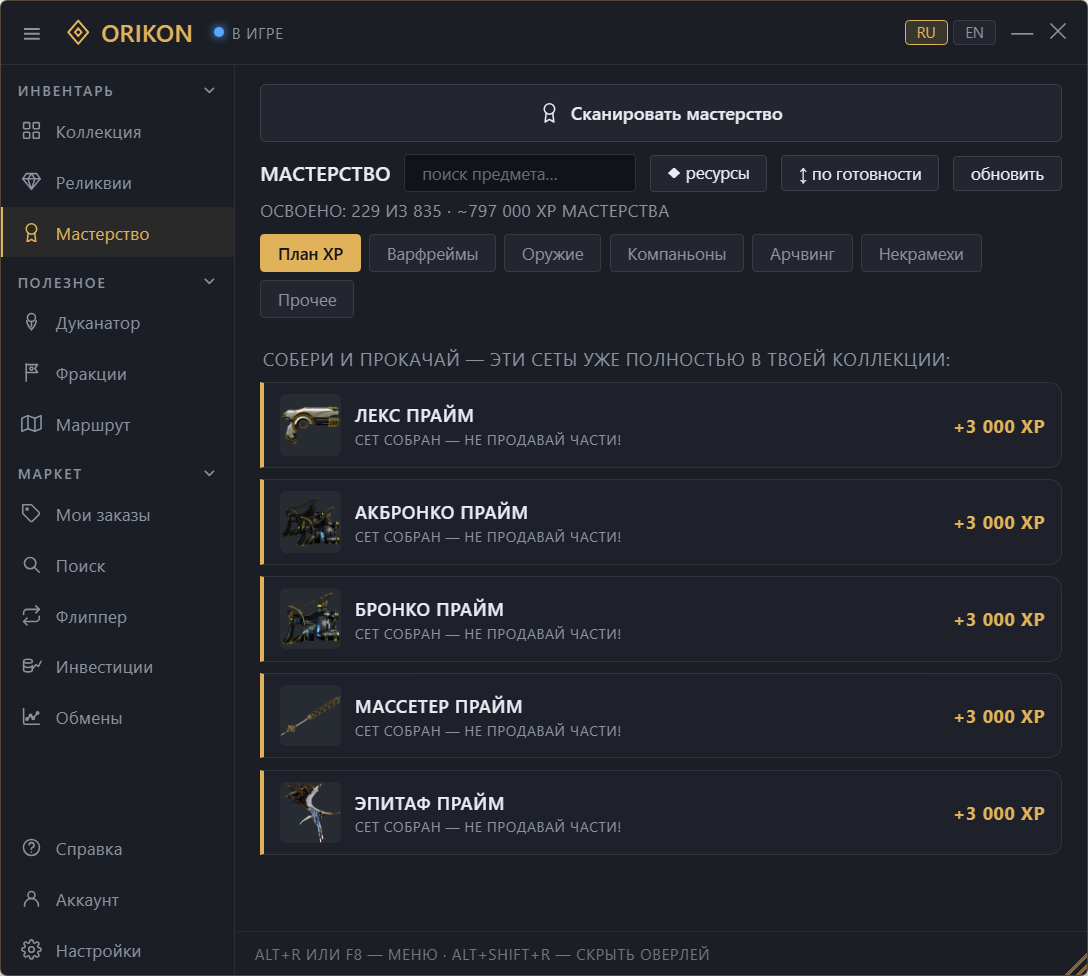
Task: Click +3 000 XP on Лекс Прайм
Action: point(999,426)
